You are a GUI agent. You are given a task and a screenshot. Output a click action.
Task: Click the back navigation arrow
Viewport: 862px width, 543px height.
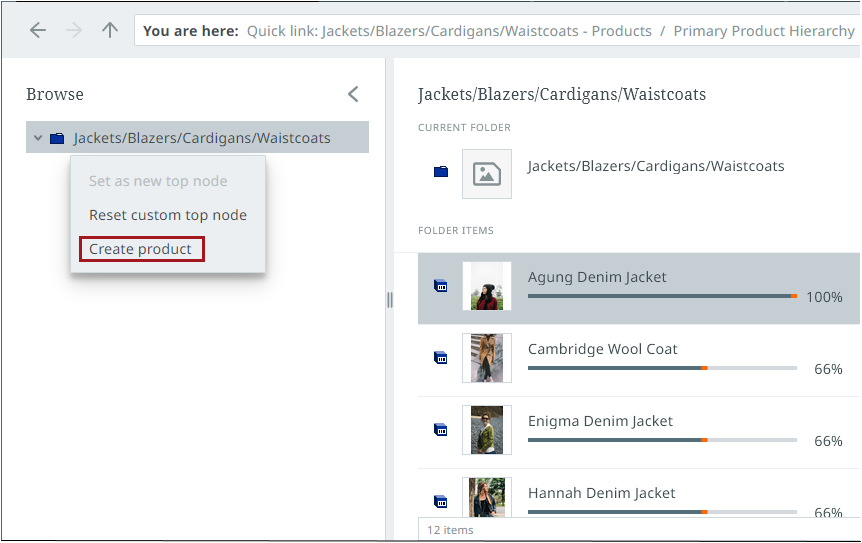coord(38,30)
